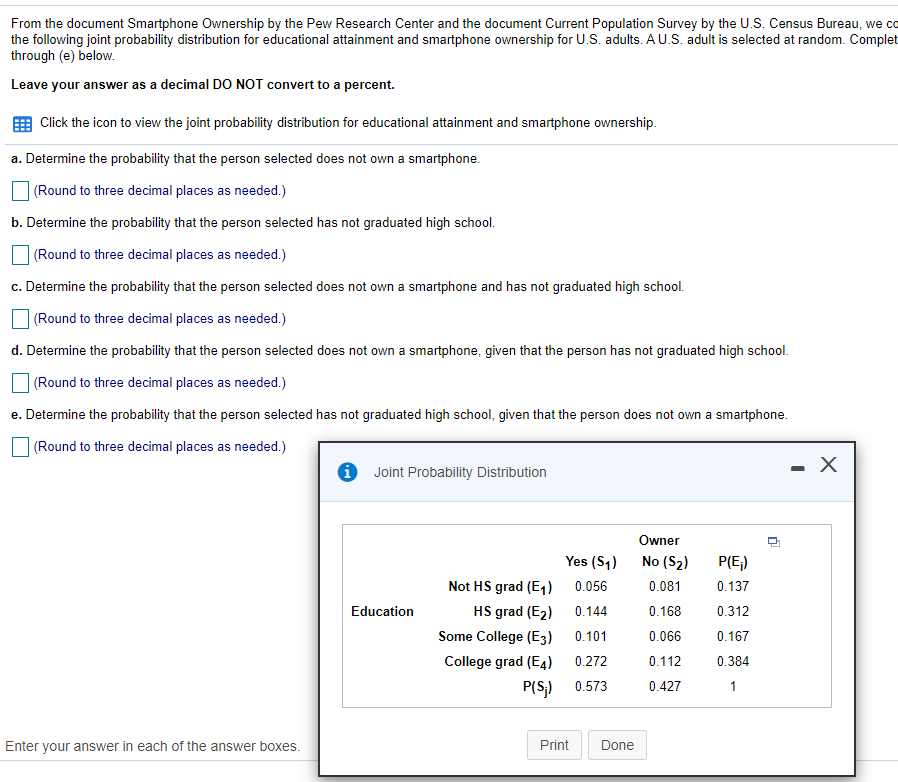Select table value 0.573

(x=591, y=686)
